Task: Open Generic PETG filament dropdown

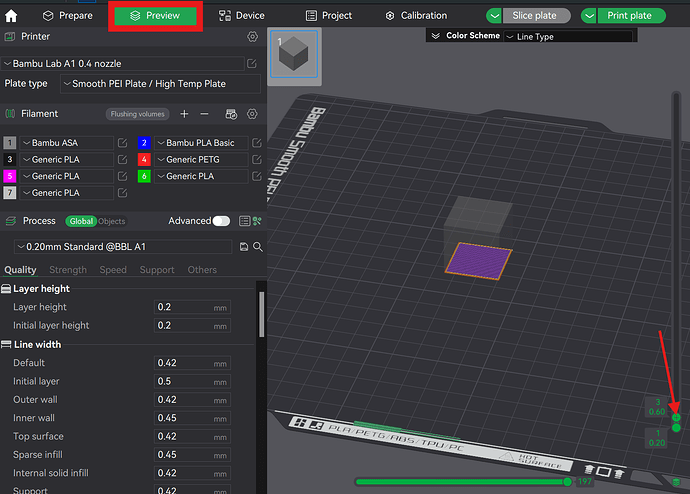Action: (201, 160)
